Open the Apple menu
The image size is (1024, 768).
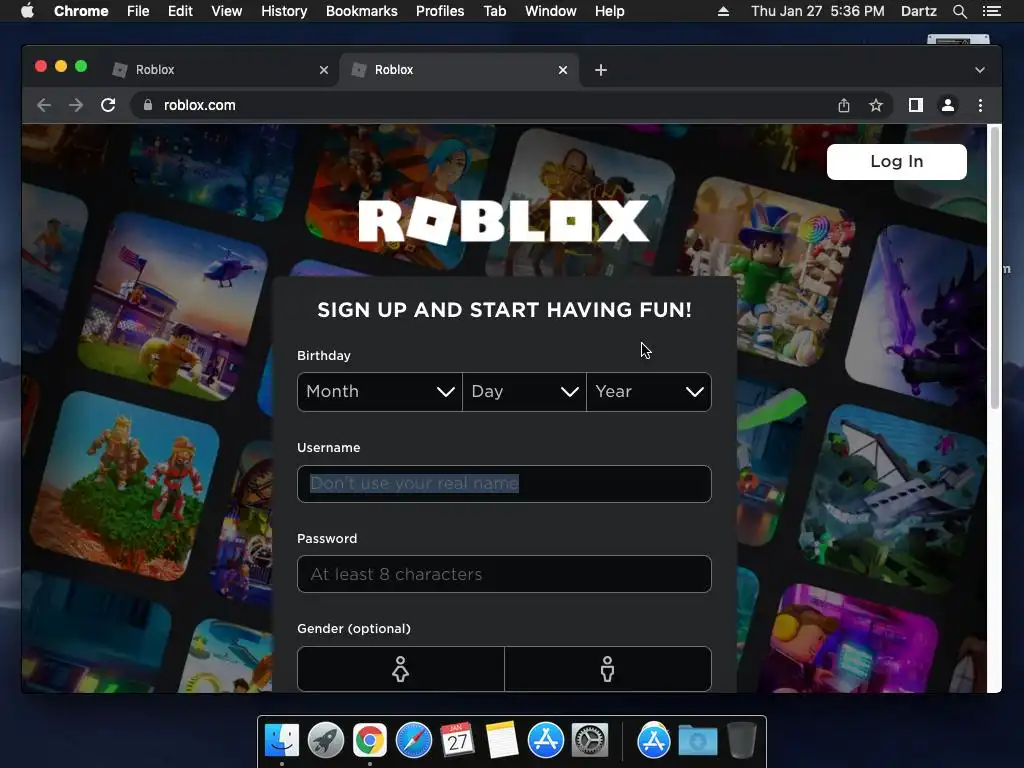pyautogui.click(x=27, y=11)
